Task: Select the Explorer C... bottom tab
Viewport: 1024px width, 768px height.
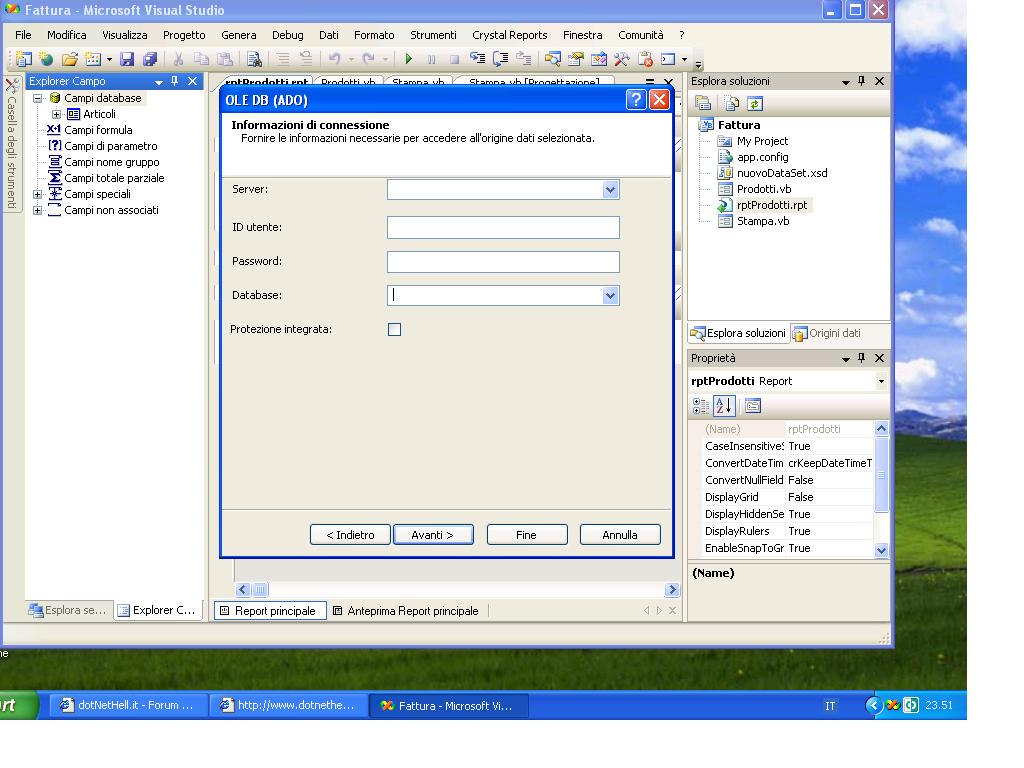Action: (x=157, y=610)
